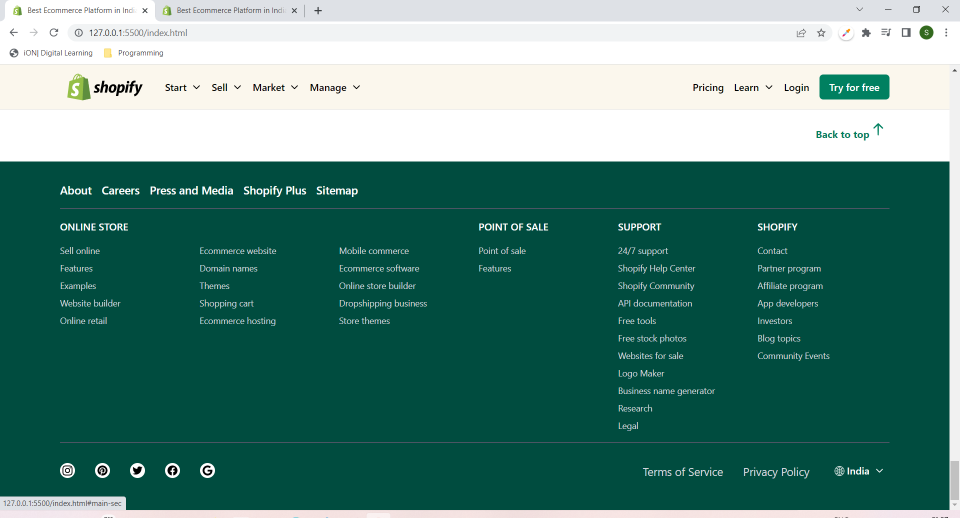The height and width of the screenshot is (518, 960).
Task: Open Facebook social icon in footer
Action: (172, 470)
